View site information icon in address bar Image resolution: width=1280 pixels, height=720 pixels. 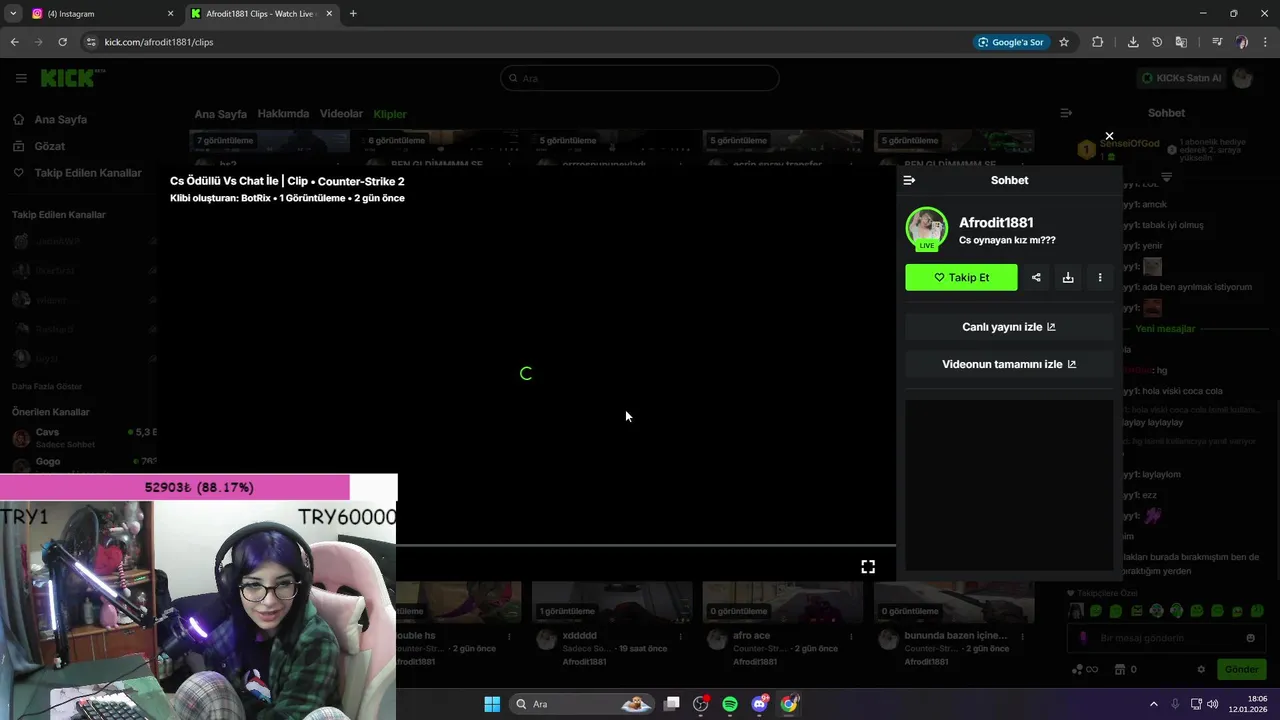90,42
